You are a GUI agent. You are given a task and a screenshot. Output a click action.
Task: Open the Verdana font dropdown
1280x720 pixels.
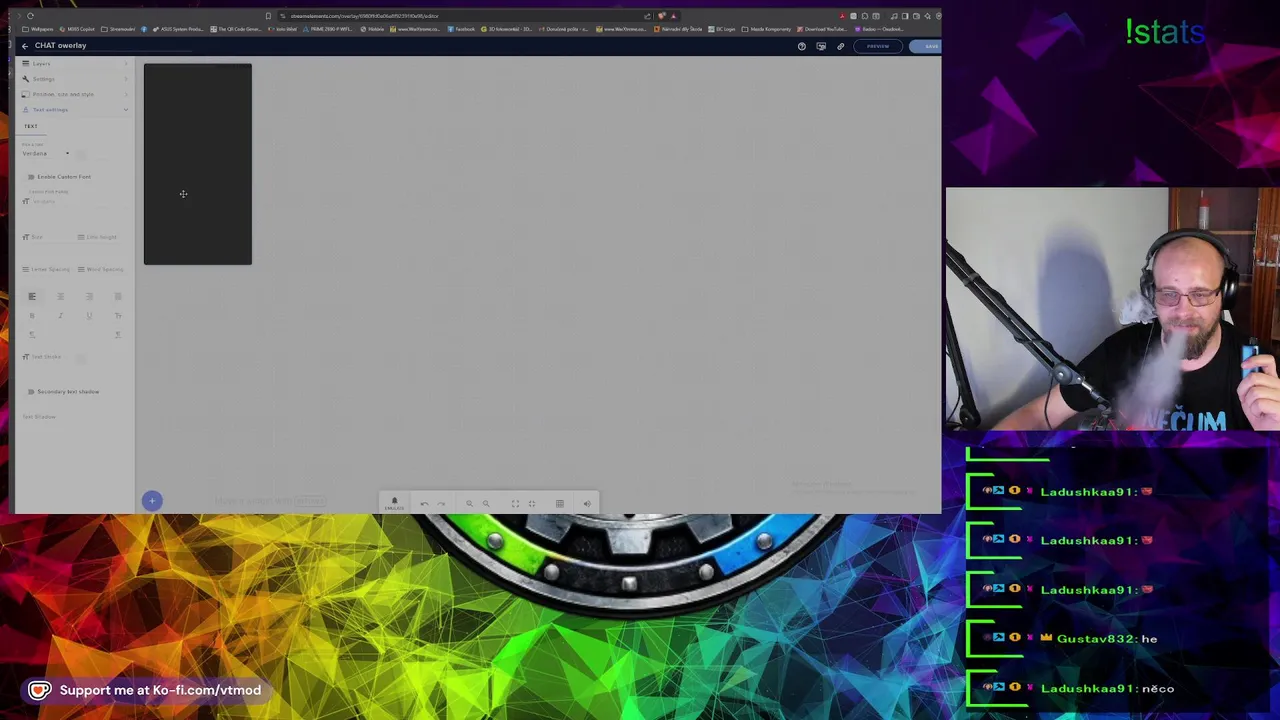(x=46, y=153)
